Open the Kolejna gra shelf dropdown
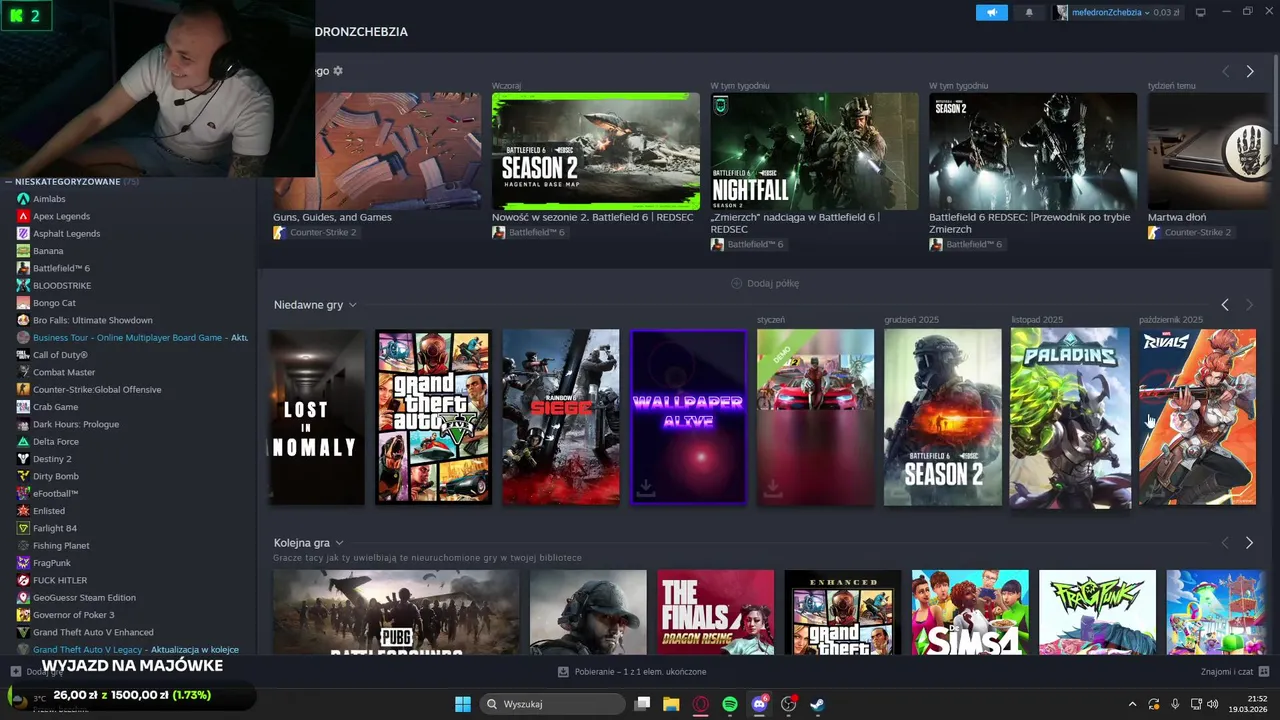 (339, 543)
